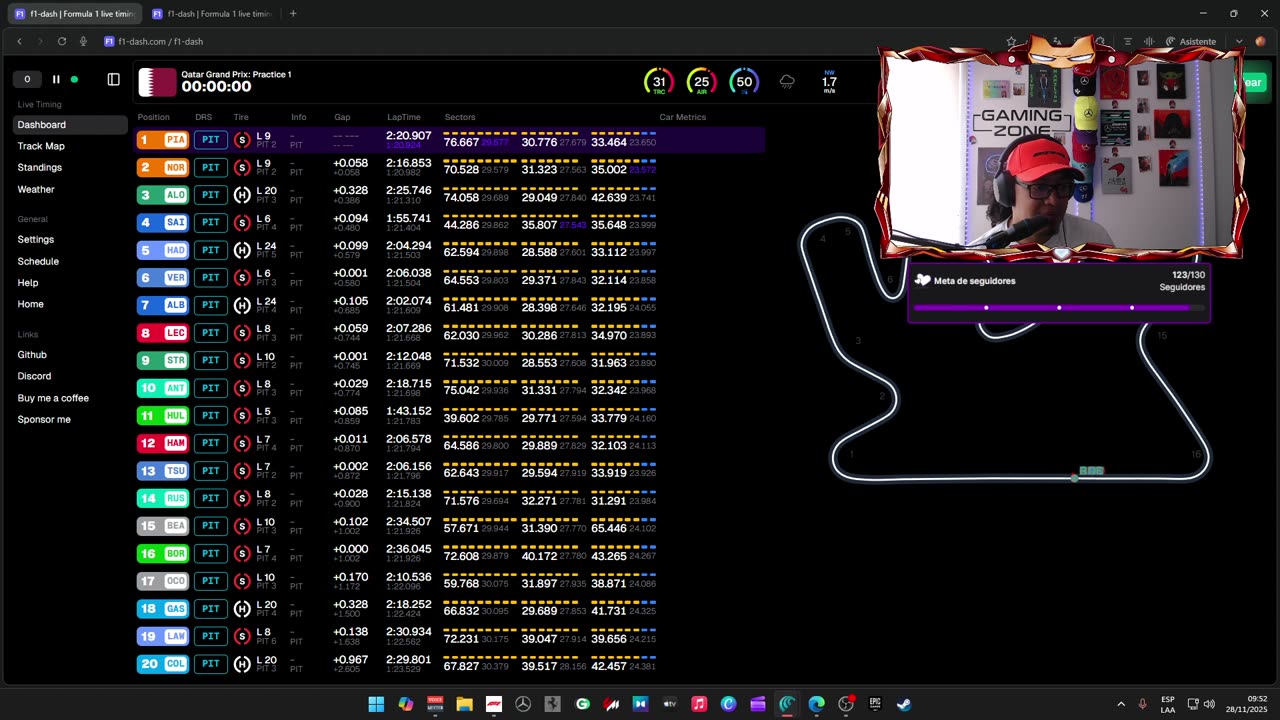The width and height of the screenshot is (1280, 720).
Task: Click Buy me a coffee
Action: pyautogui.click(x=53, y=398)
